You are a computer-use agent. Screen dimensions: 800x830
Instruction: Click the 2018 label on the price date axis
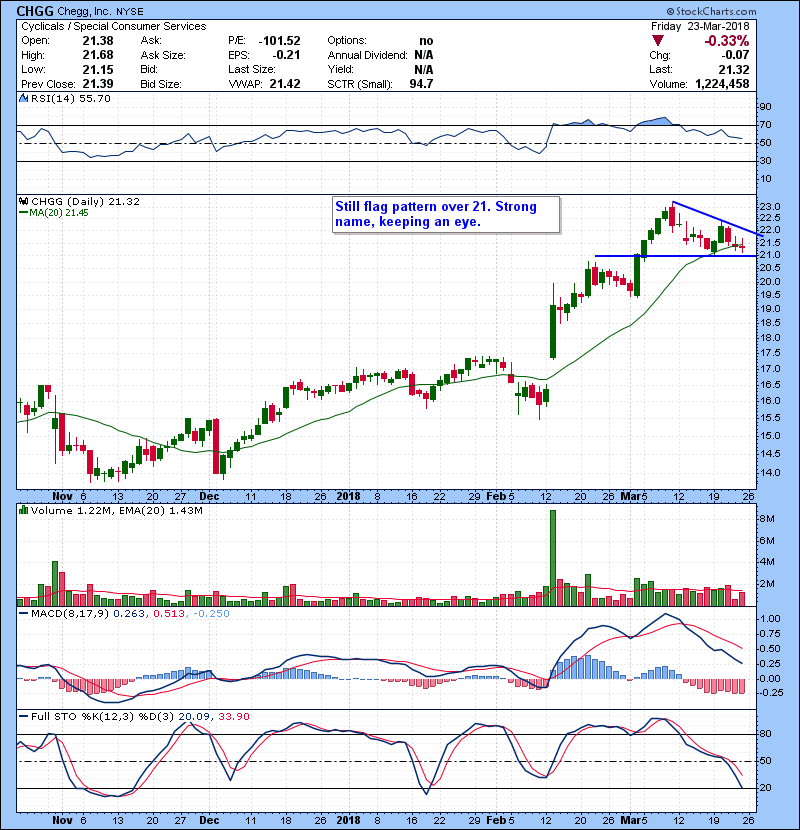tap(349, 494)
